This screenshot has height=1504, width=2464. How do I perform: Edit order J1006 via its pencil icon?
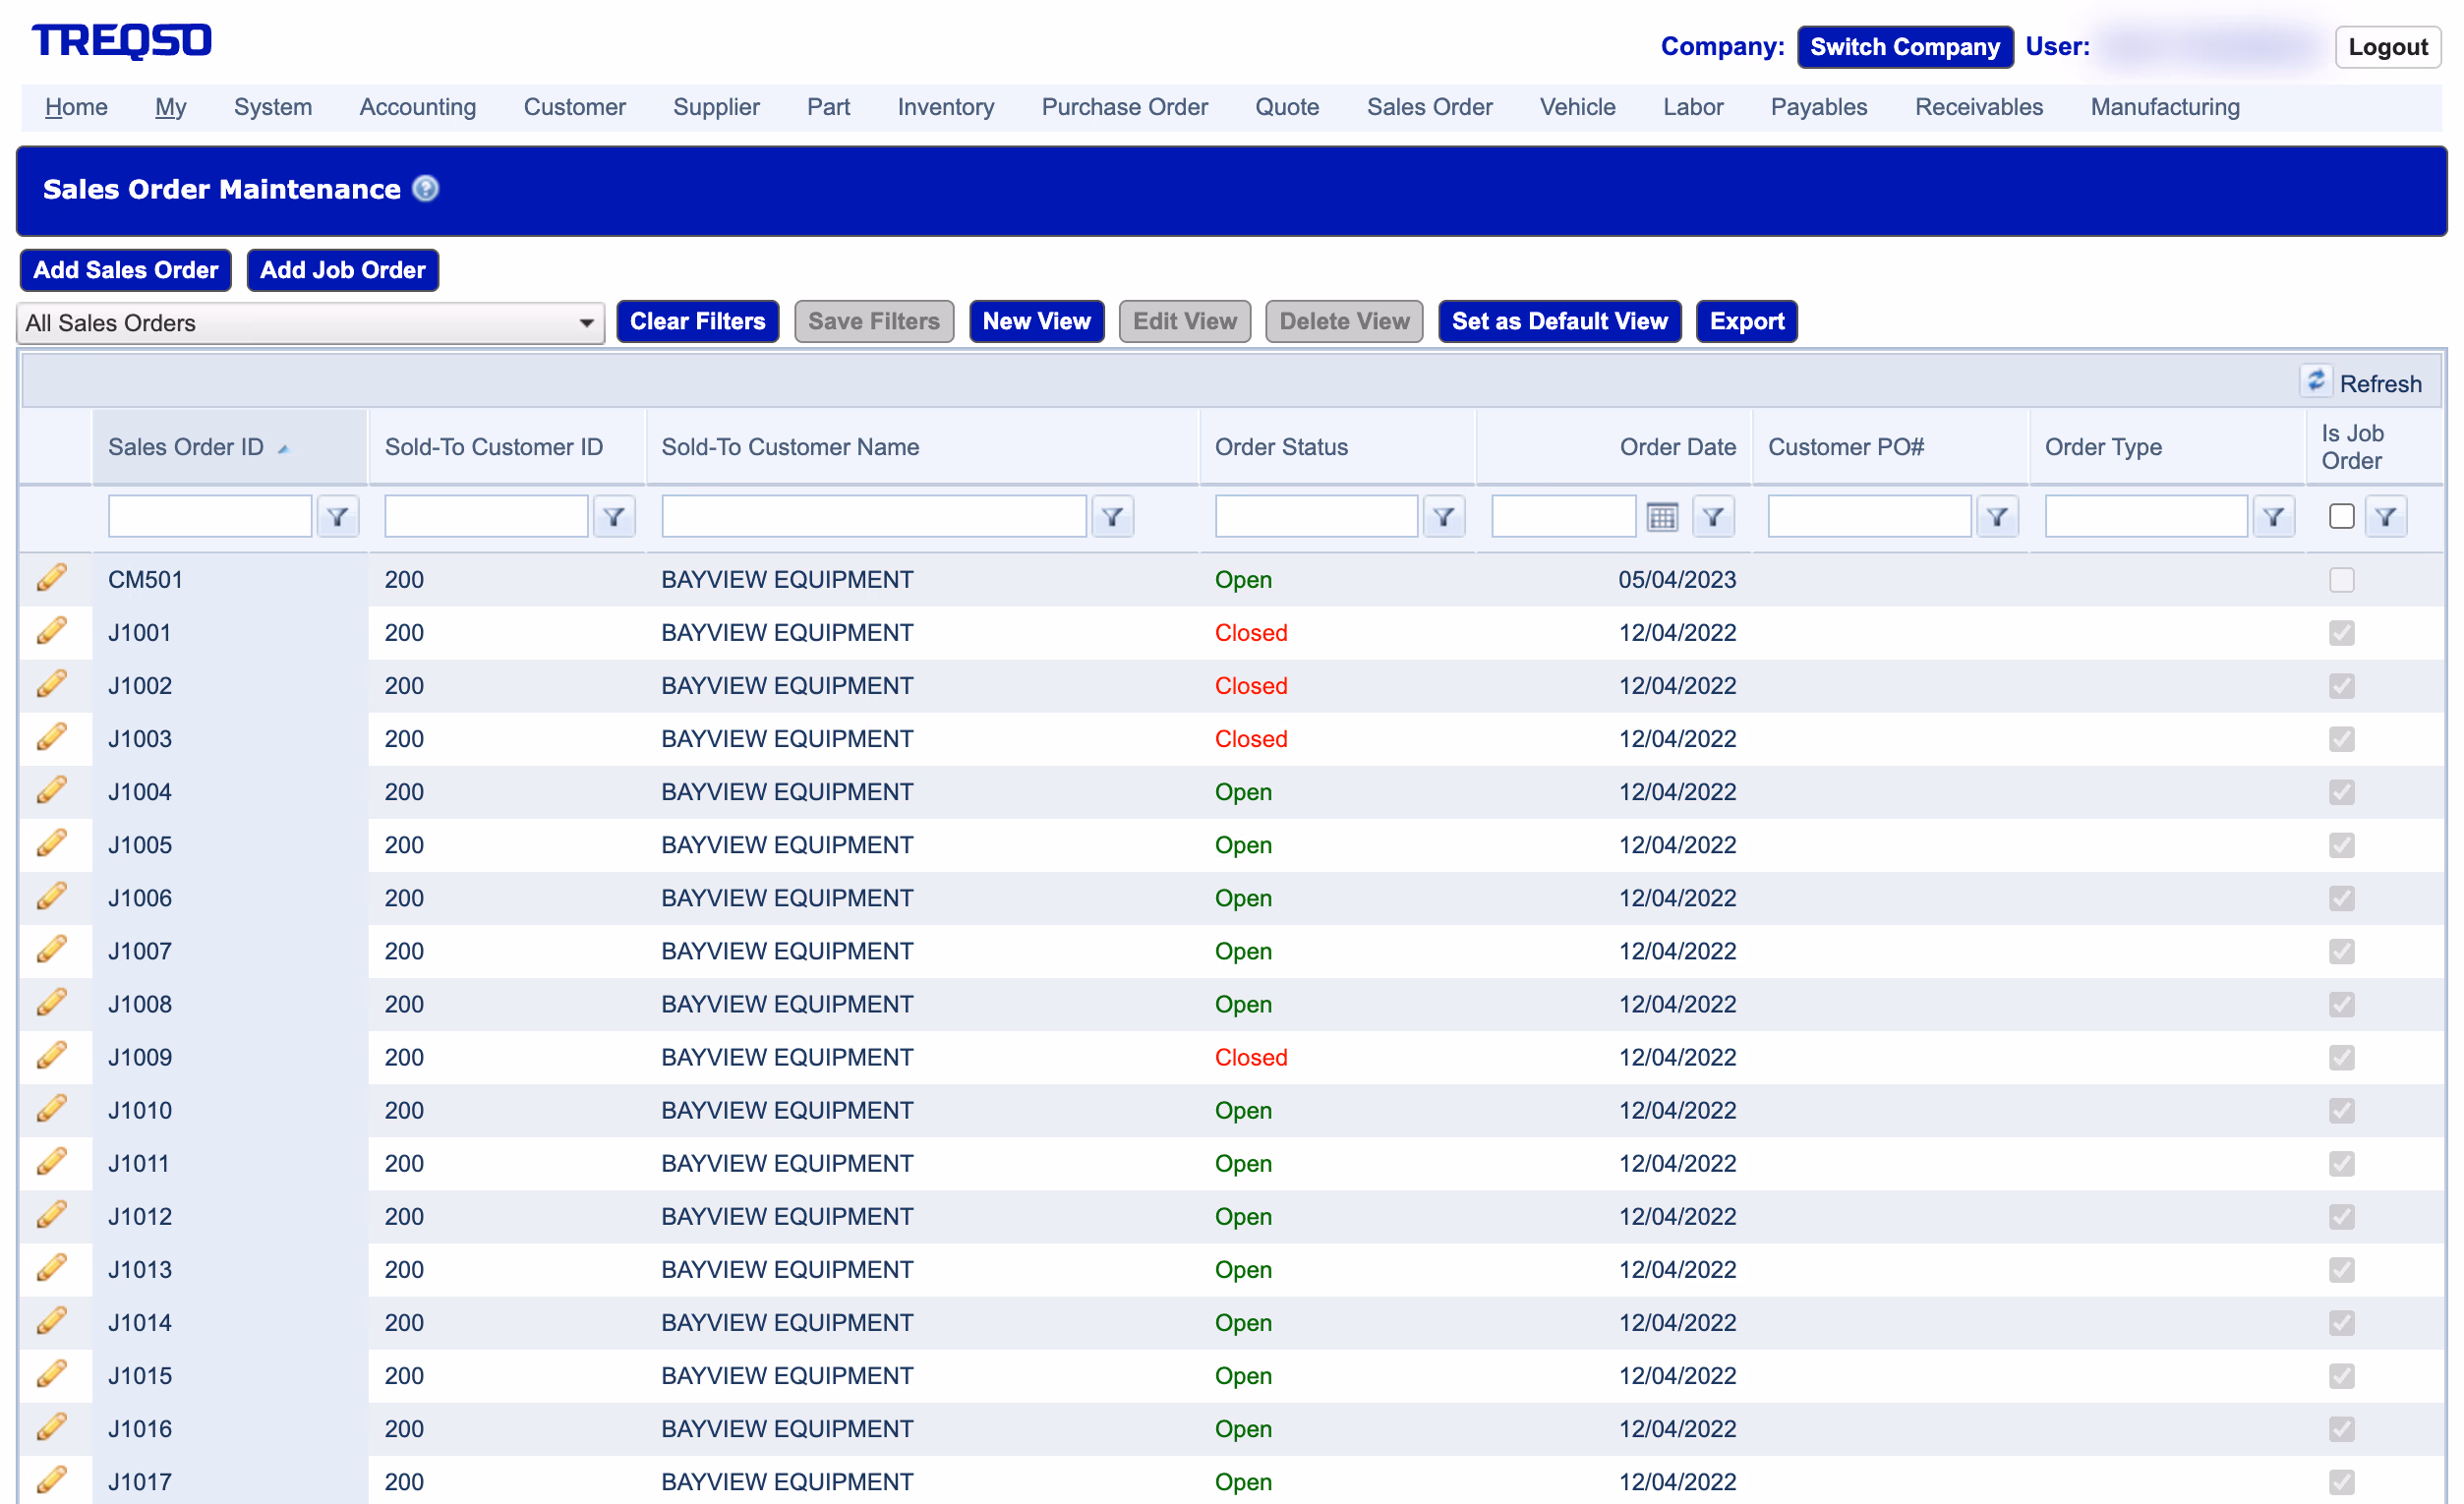pyautogui.click(x=52, y=896)
